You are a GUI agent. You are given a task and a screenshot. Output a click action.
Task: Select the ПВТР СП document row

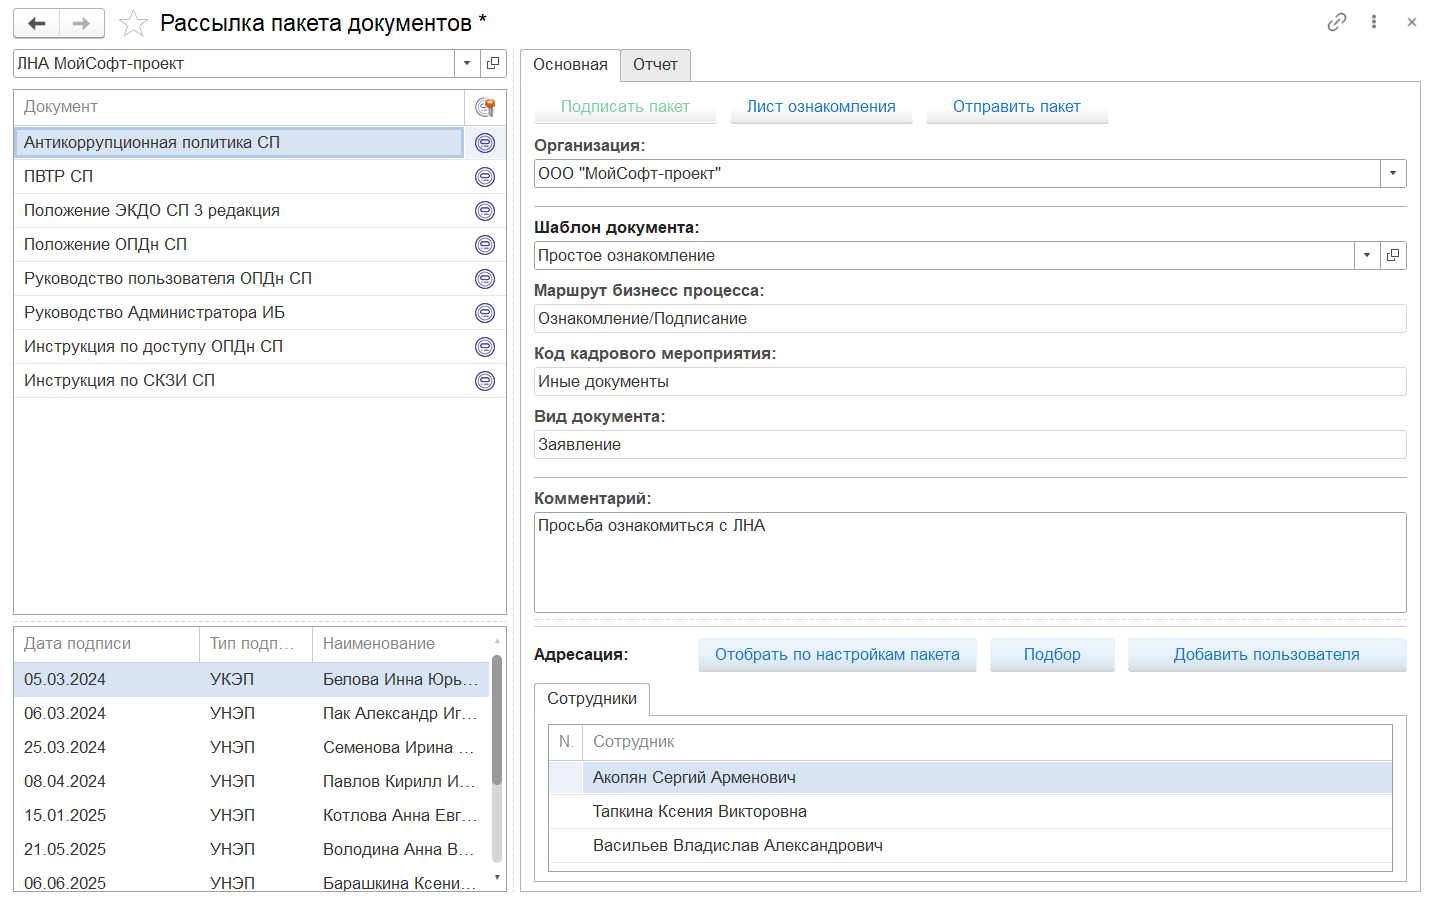(239, 177)
